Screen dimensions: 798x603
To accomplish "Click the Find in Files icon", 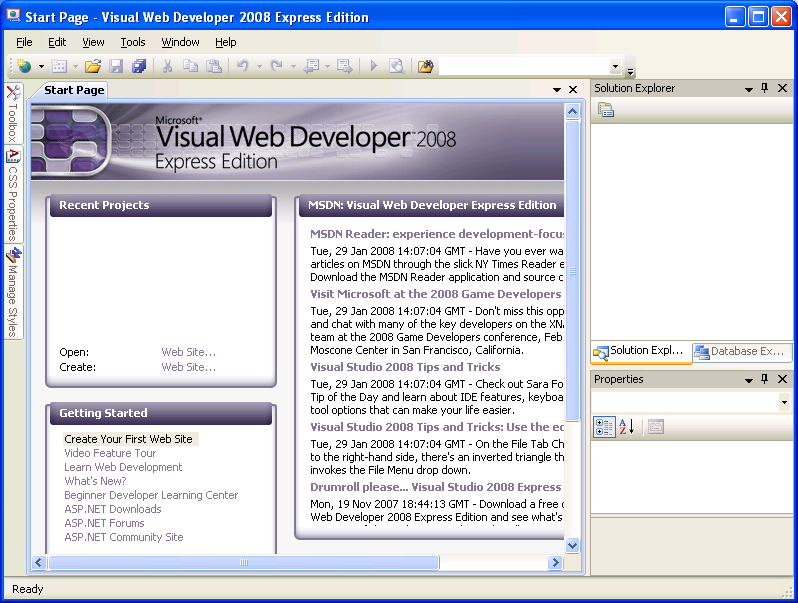I will click(396, 66).
